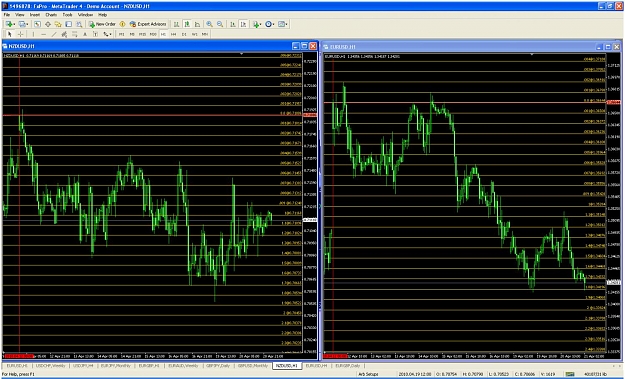The height and width of the screenshot is (379, 625).
Task: Switch to EURAUD,Weekly chart tab
Action: click(x=183, y=365)
